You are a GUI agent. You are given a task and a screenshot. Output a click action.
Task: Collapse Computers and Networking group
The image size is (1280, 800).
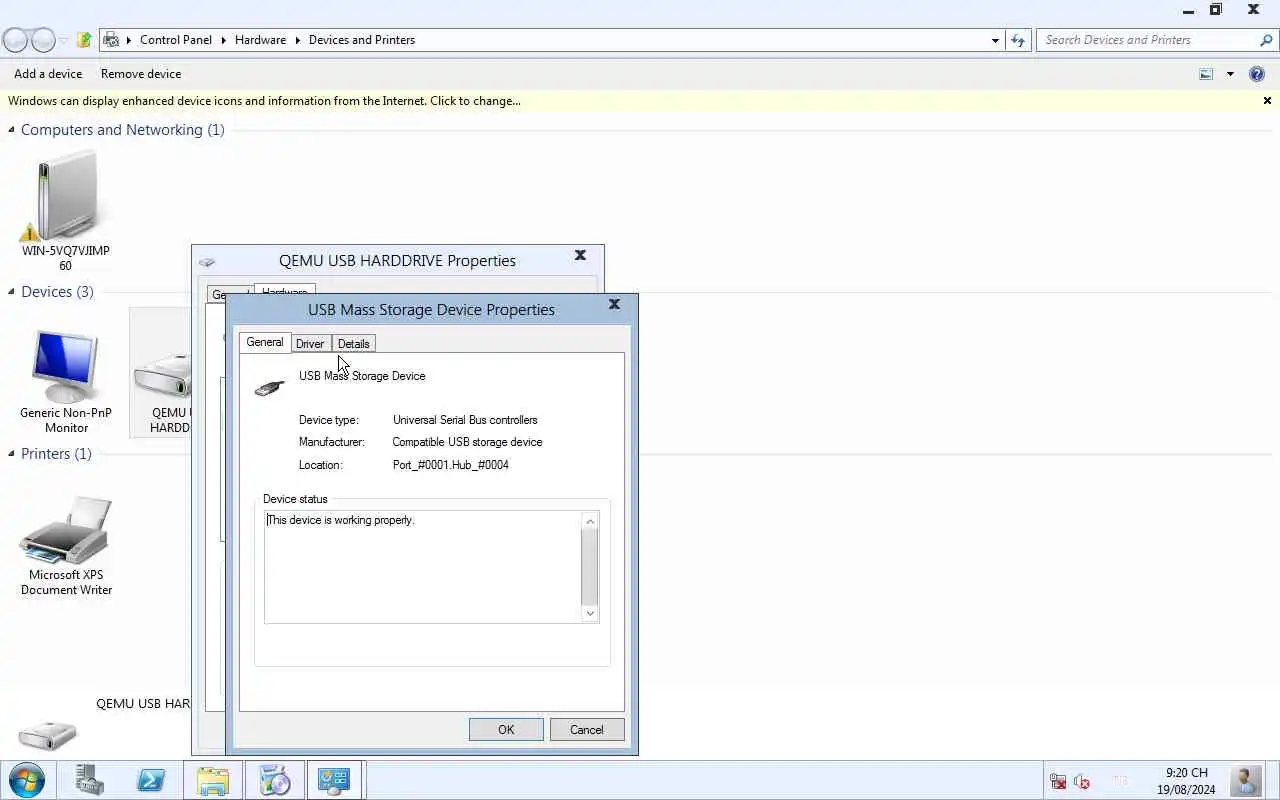click(x=12, y=130)
